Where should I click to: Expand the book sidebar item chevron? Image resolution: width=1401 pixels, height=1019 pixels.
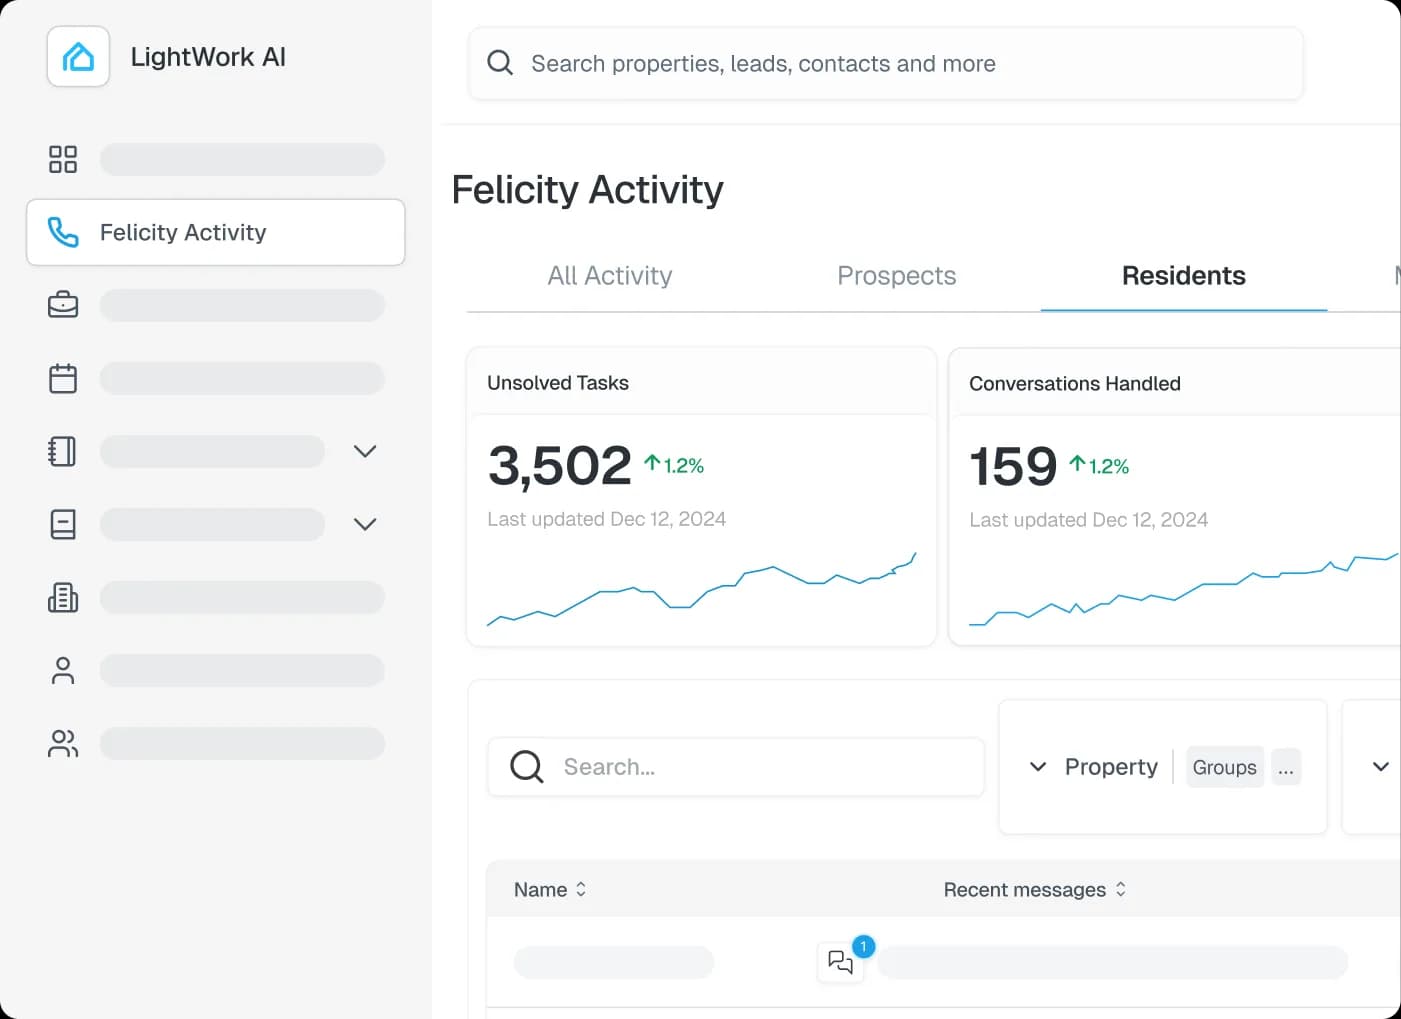[x=365, y=524]
